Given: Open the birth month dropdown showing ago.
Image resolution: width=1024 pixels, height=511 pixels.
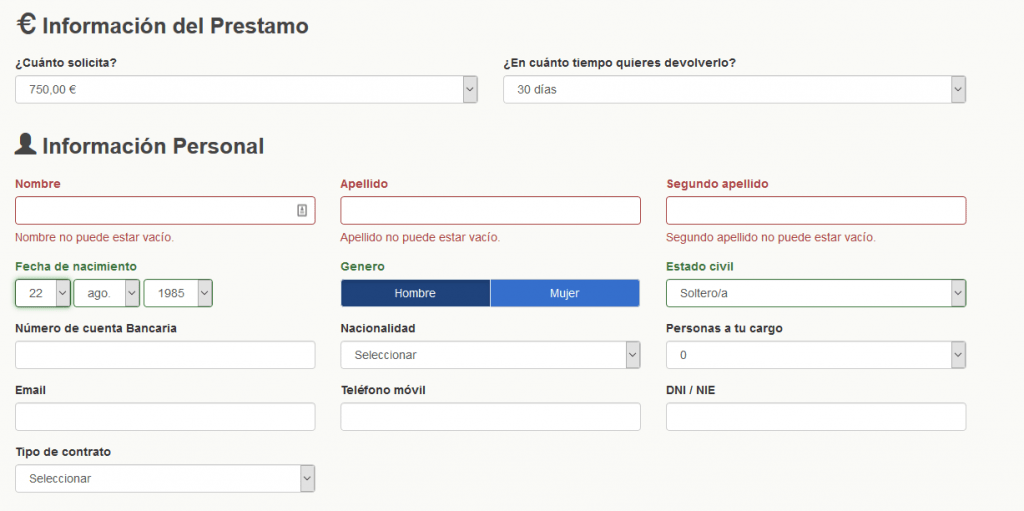Looking at the screenshot, I should [x=106, y=293].
